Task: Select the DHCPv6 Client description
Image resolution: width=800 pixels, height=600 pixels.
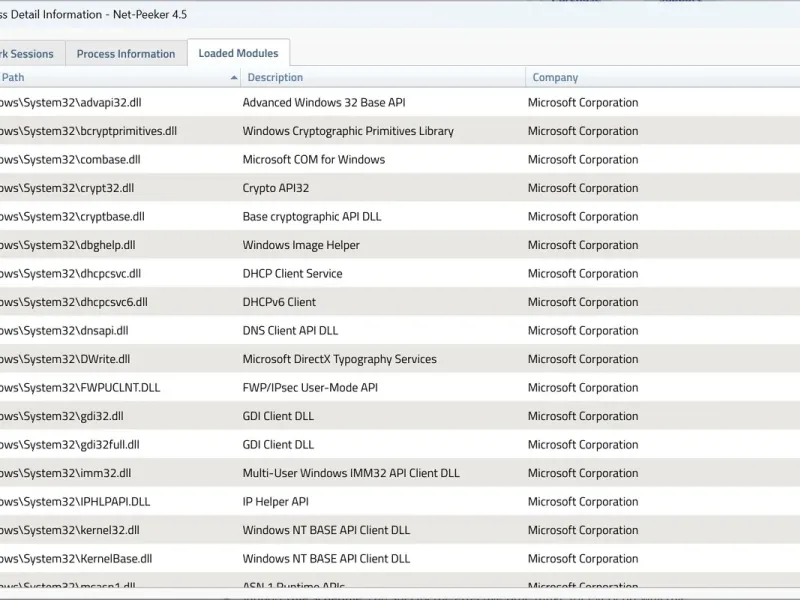Action: tap(279, 303)
